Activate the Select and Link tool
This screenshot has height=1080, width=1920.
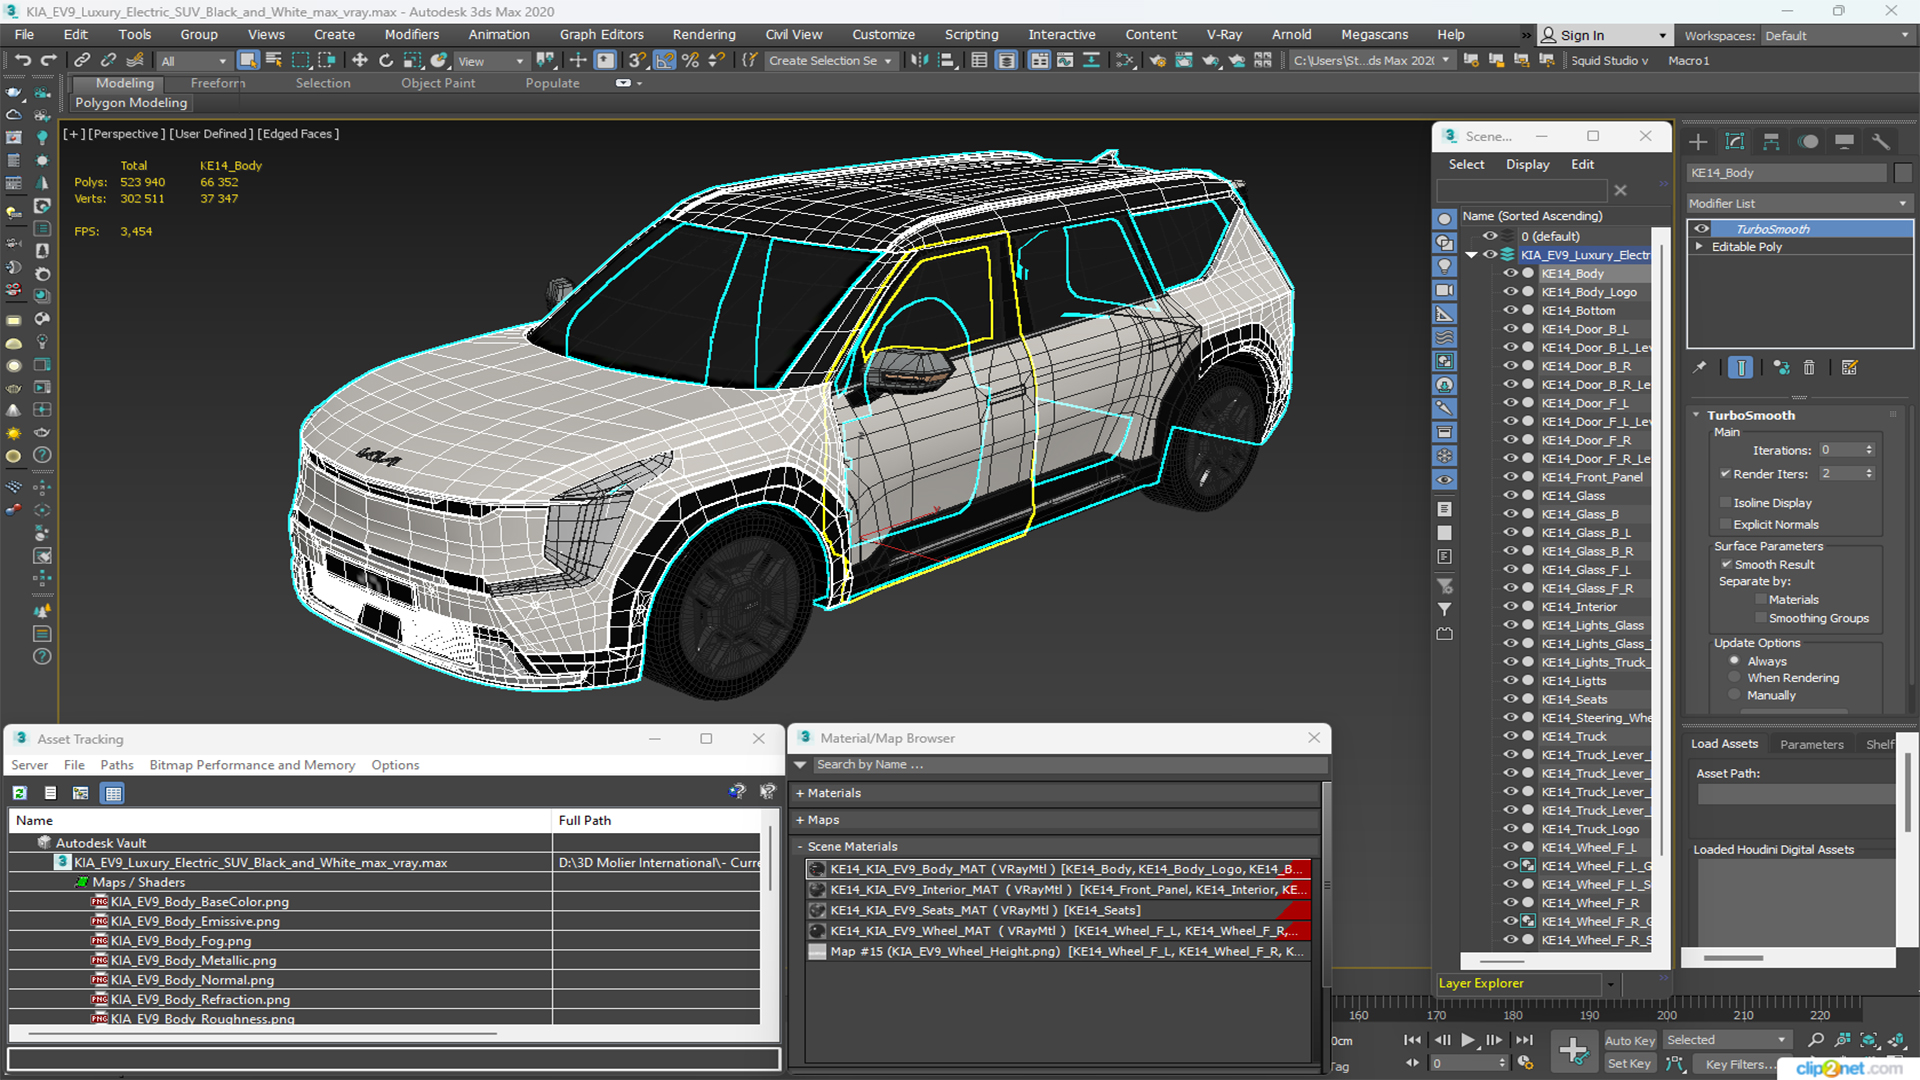(x=83, y=61)
